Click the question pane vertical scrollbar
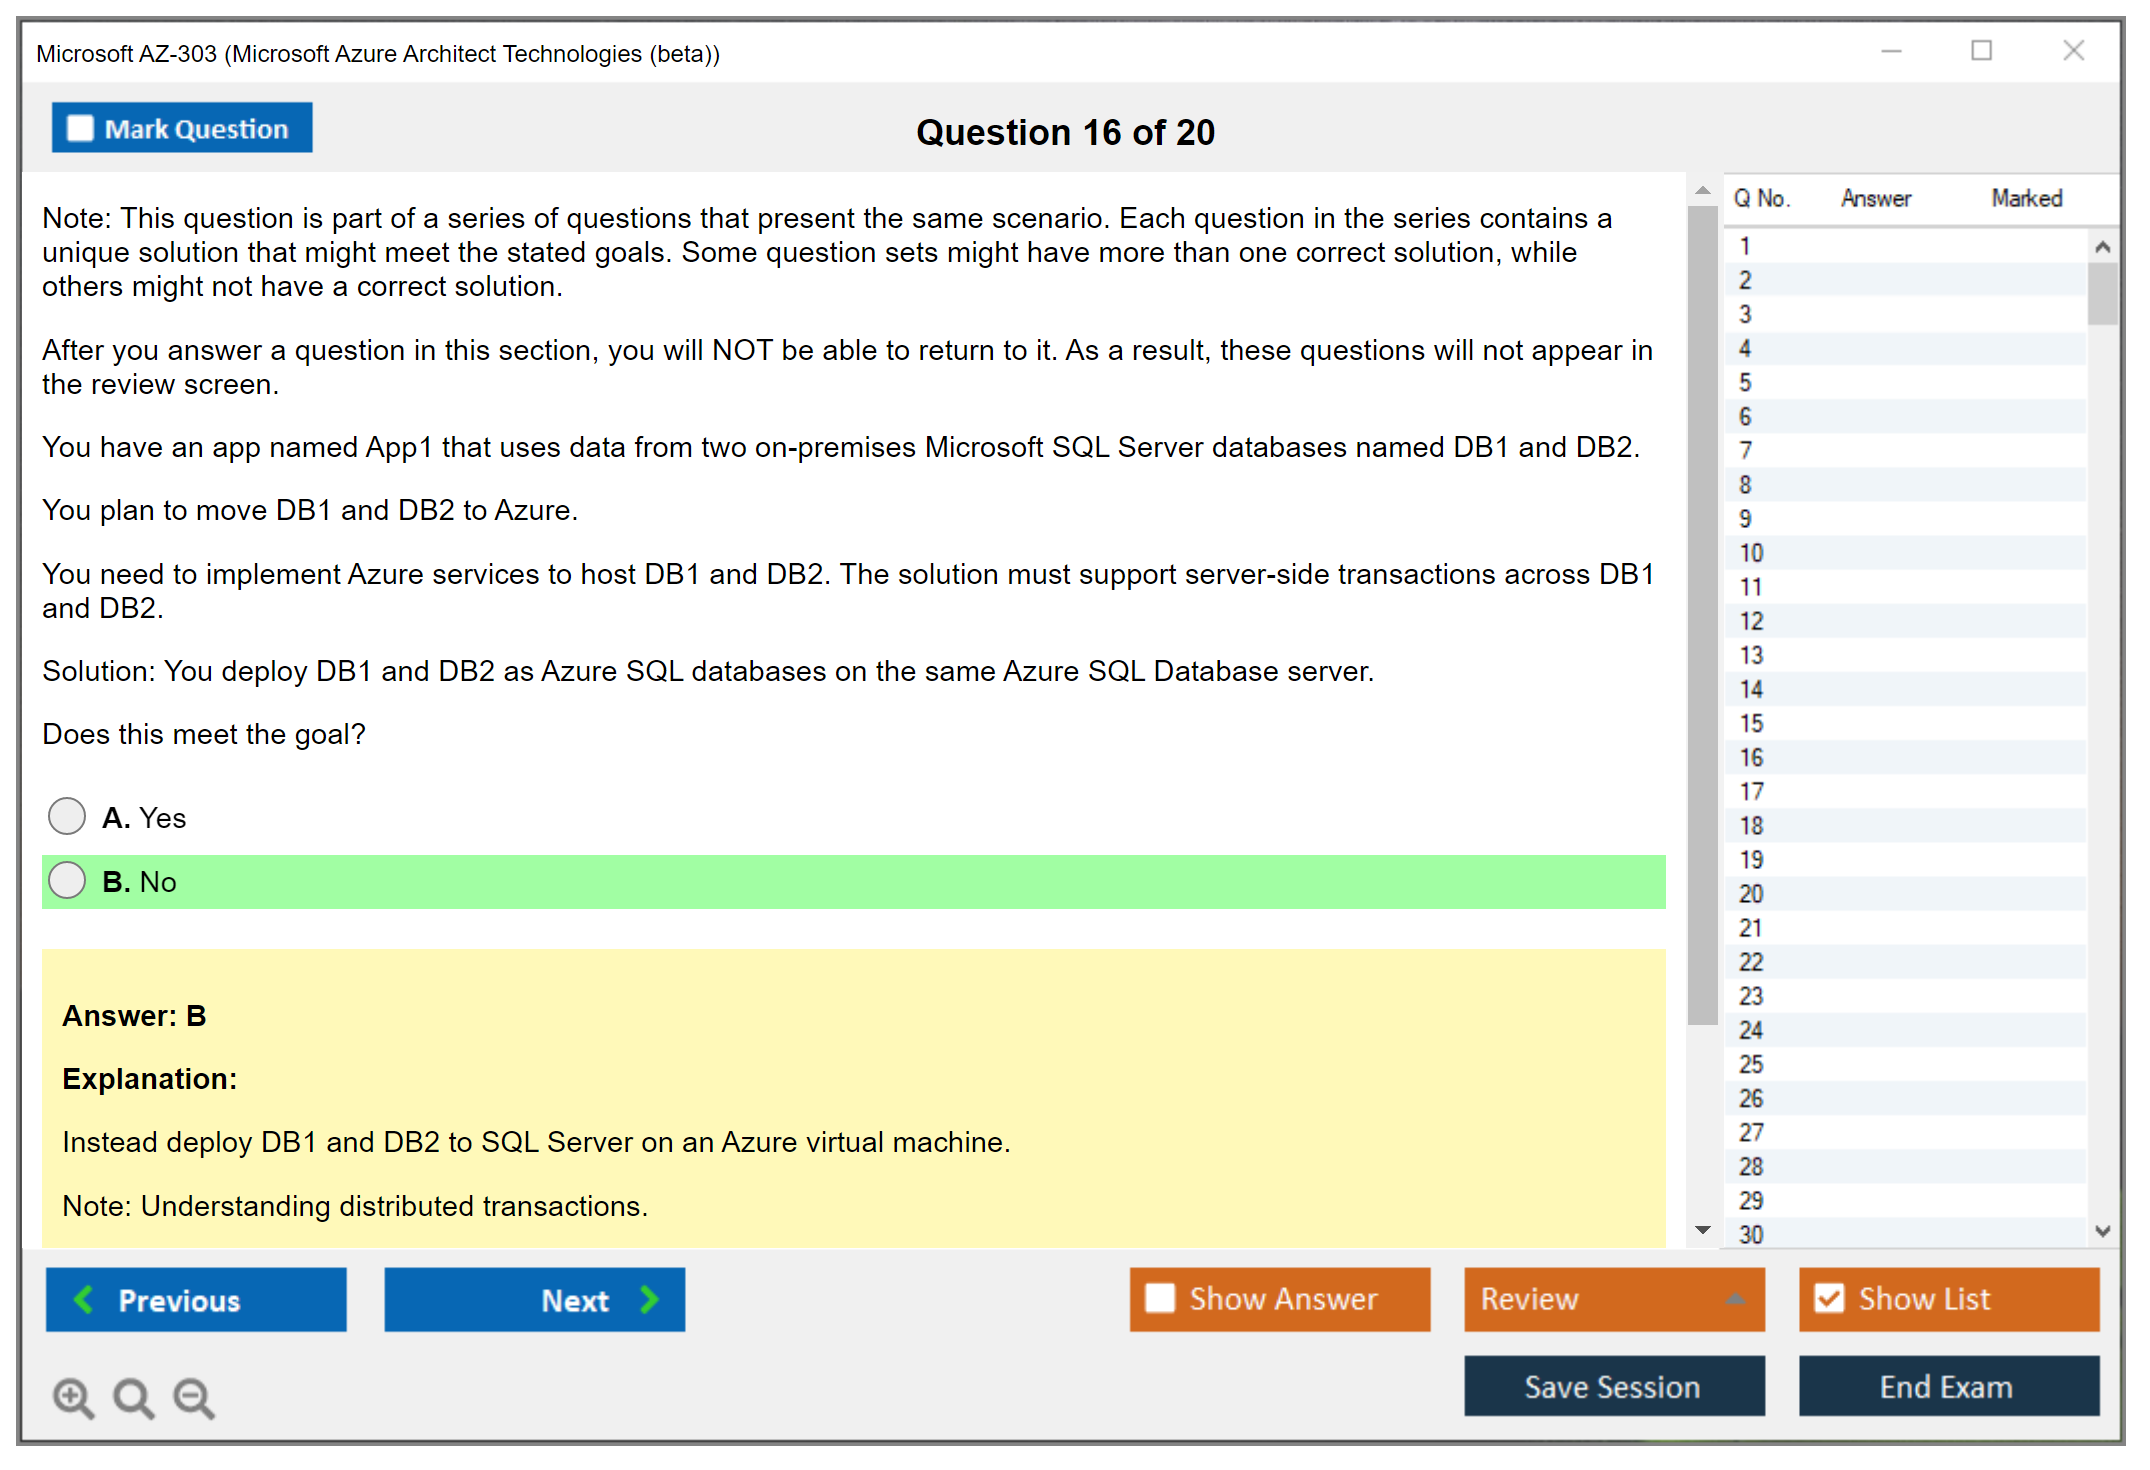 (x=1702, y=615)
